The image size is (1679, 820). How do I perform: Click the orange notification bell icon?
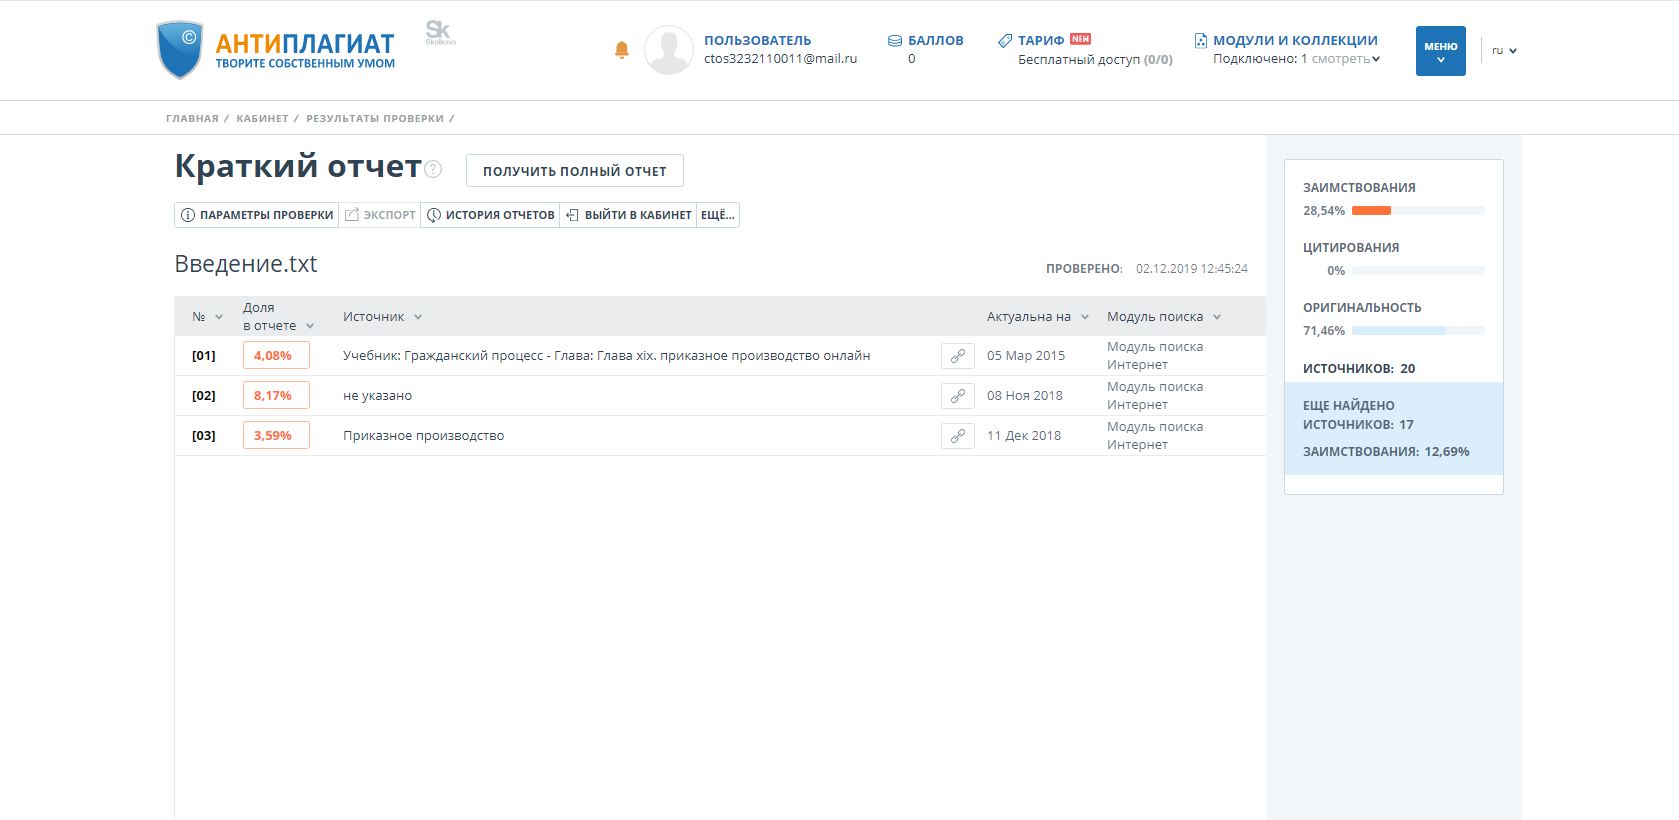(621, 50)
